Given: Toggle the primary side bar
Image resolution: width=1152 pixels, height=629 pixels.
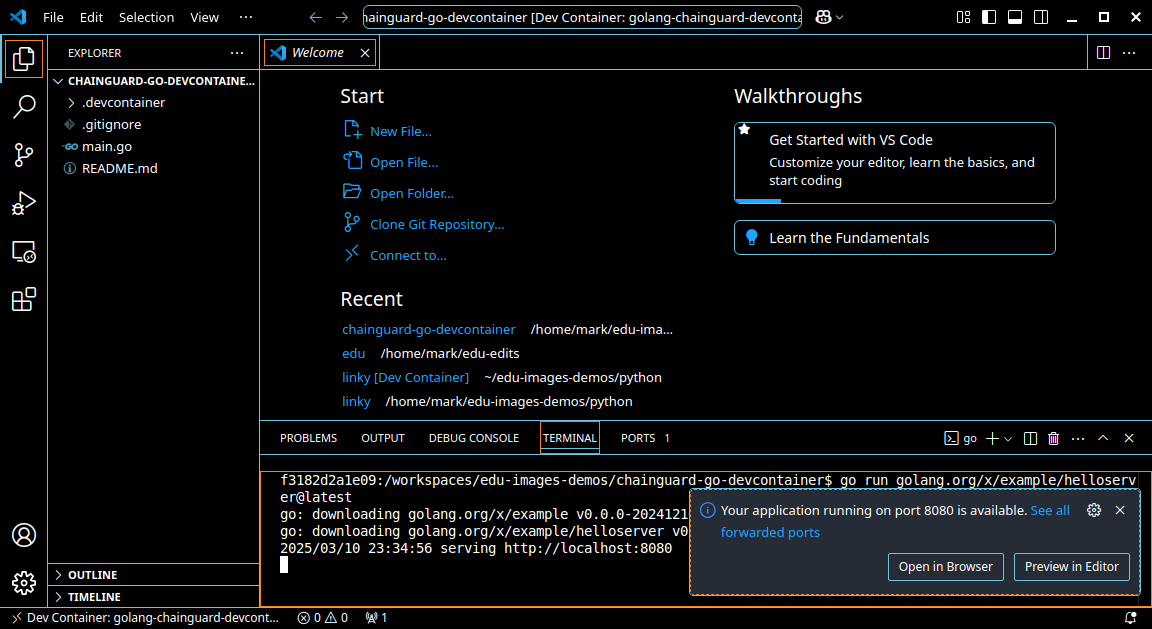Looking at the screenshot, I should (989, 17).
